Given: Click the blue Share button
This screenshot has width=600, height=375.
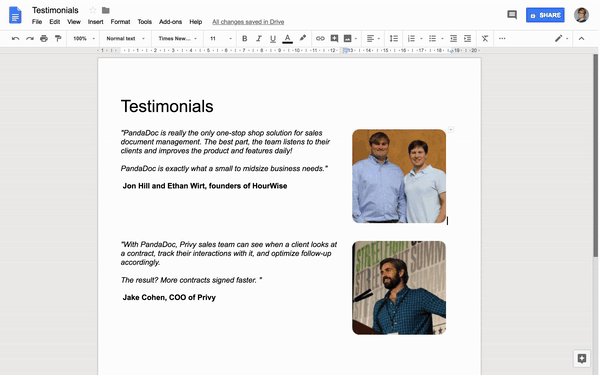Looking at the screenshot, I should point(545,15).
